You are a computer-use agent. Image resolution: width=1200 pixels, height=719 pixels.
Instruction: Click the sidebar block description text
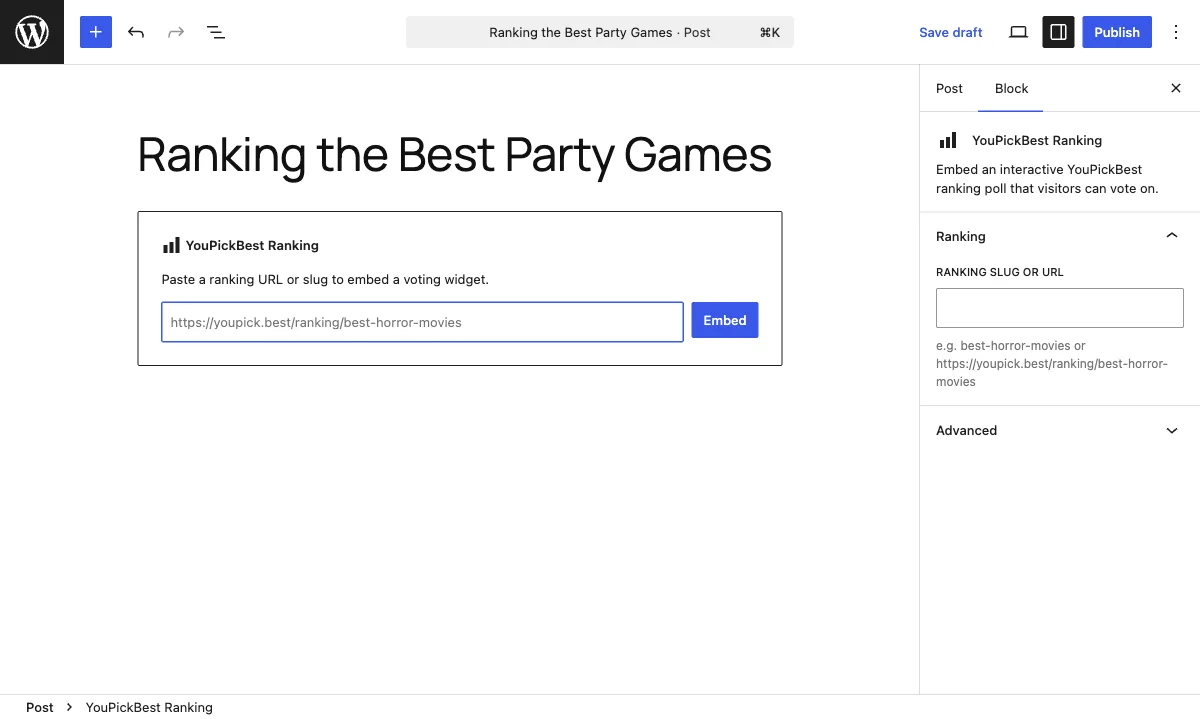click(x=1047, y=179)
